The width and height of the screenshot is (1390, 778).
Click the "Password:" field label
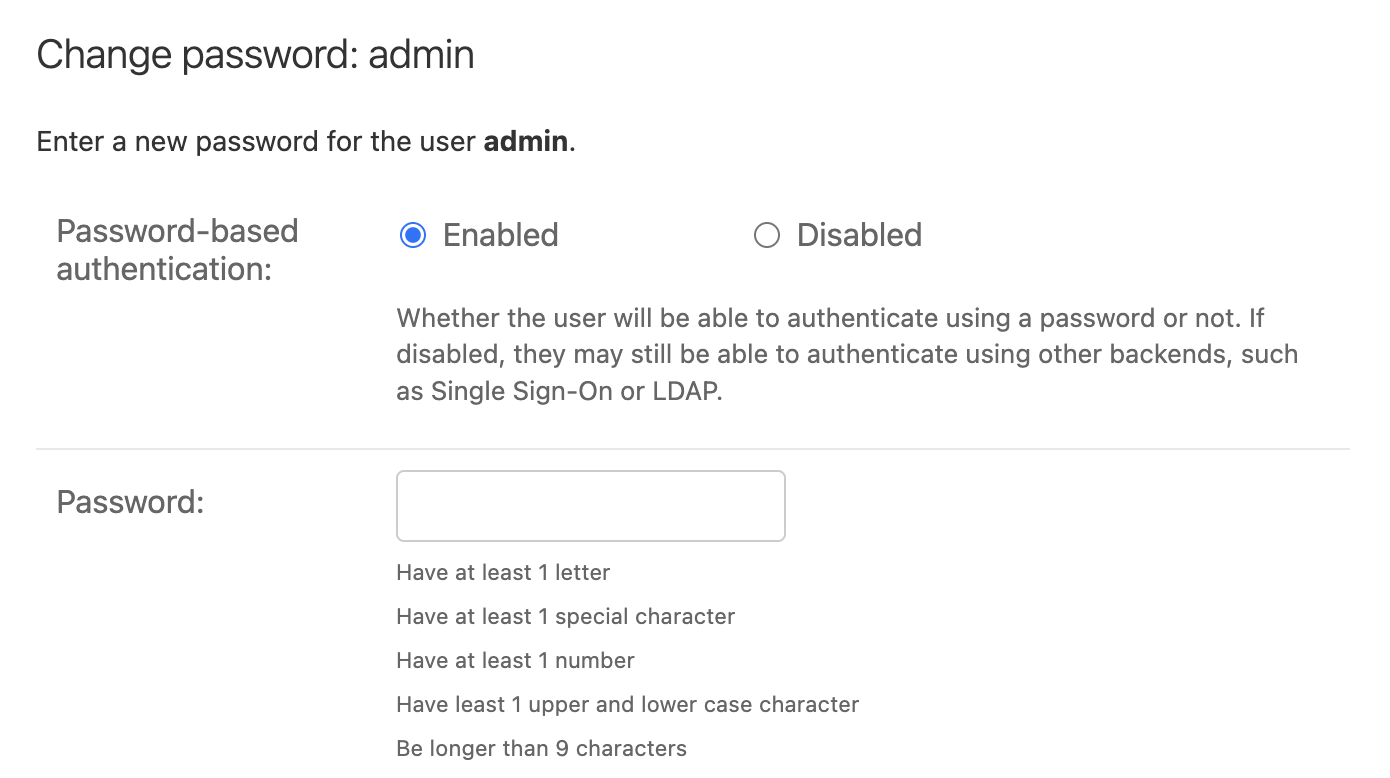[130, 502]
